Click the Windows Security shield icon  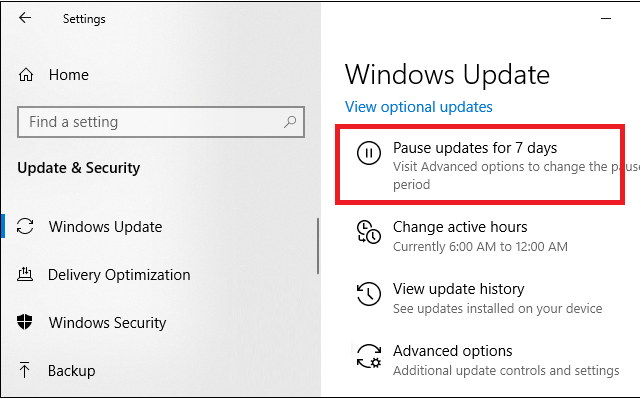[x=25, y=322]
